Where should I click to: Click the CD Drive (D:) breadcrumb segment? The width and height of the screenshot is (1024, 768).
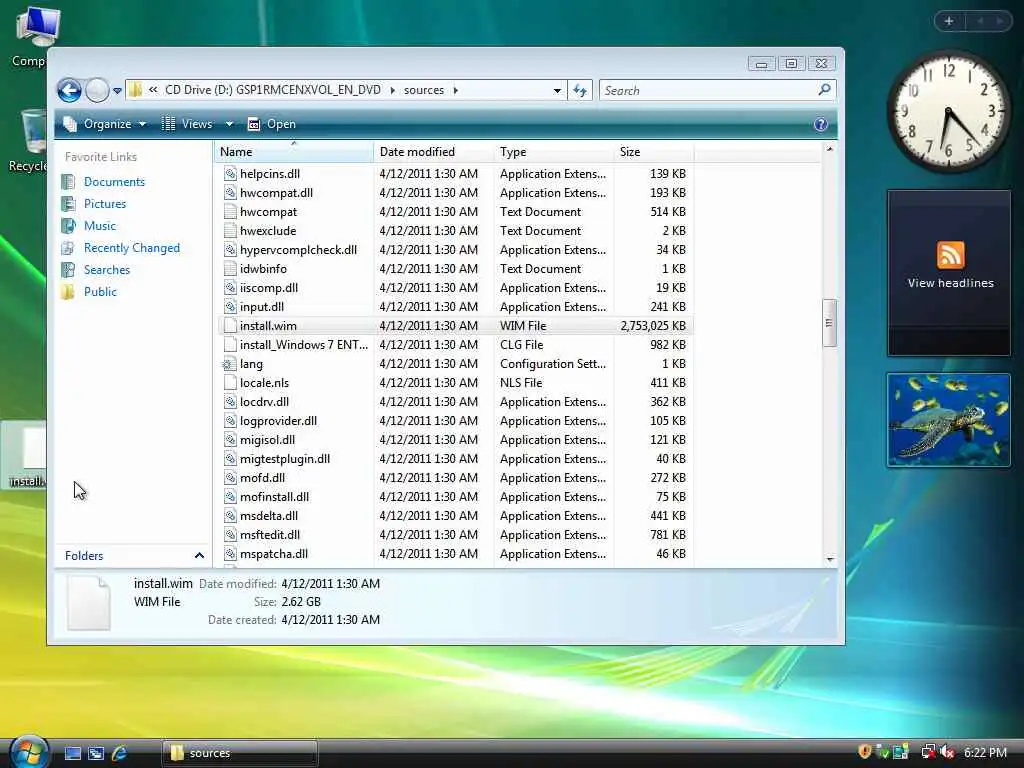[273, 90]
